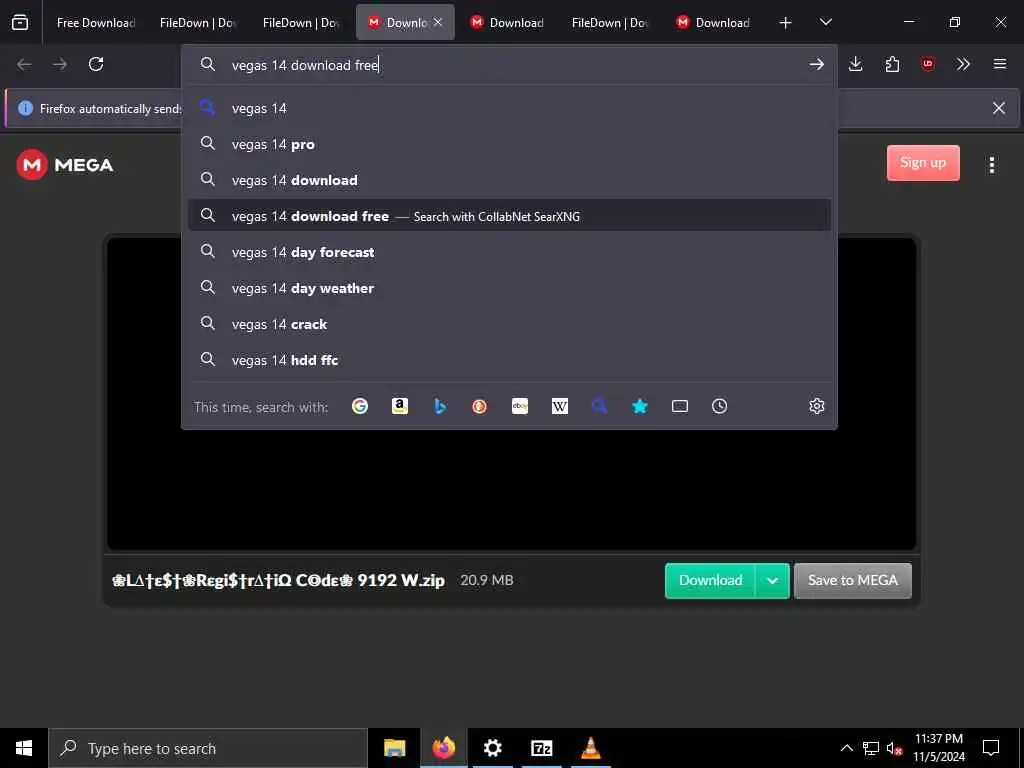The height and width of the screenshot is (768, 1024).
Task: Open Firefox View in the tab bar
Action: pos(20,22)
